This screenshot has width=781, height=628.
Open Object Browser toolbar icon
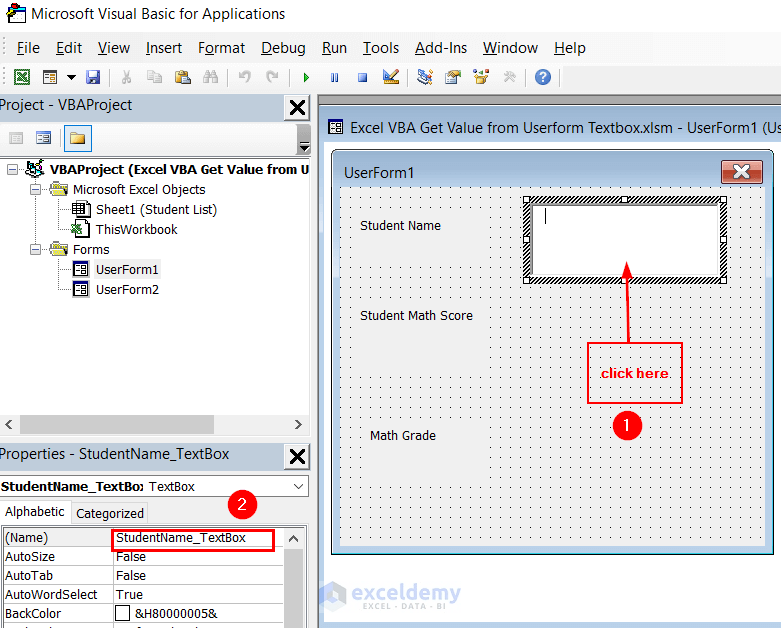pos(481,77)
